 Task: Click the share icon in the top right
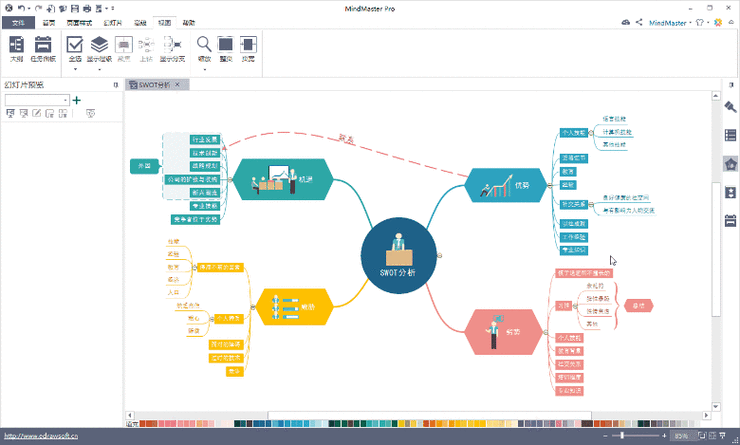(x=639, y=22)
